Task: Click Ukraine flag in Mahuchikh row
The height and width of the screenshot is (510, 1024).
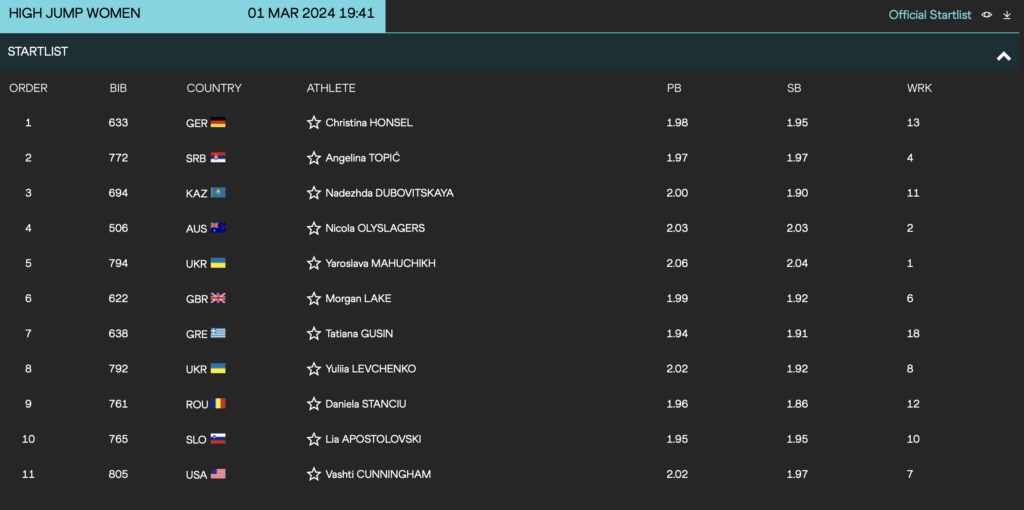Action: [x=218, y=264]
